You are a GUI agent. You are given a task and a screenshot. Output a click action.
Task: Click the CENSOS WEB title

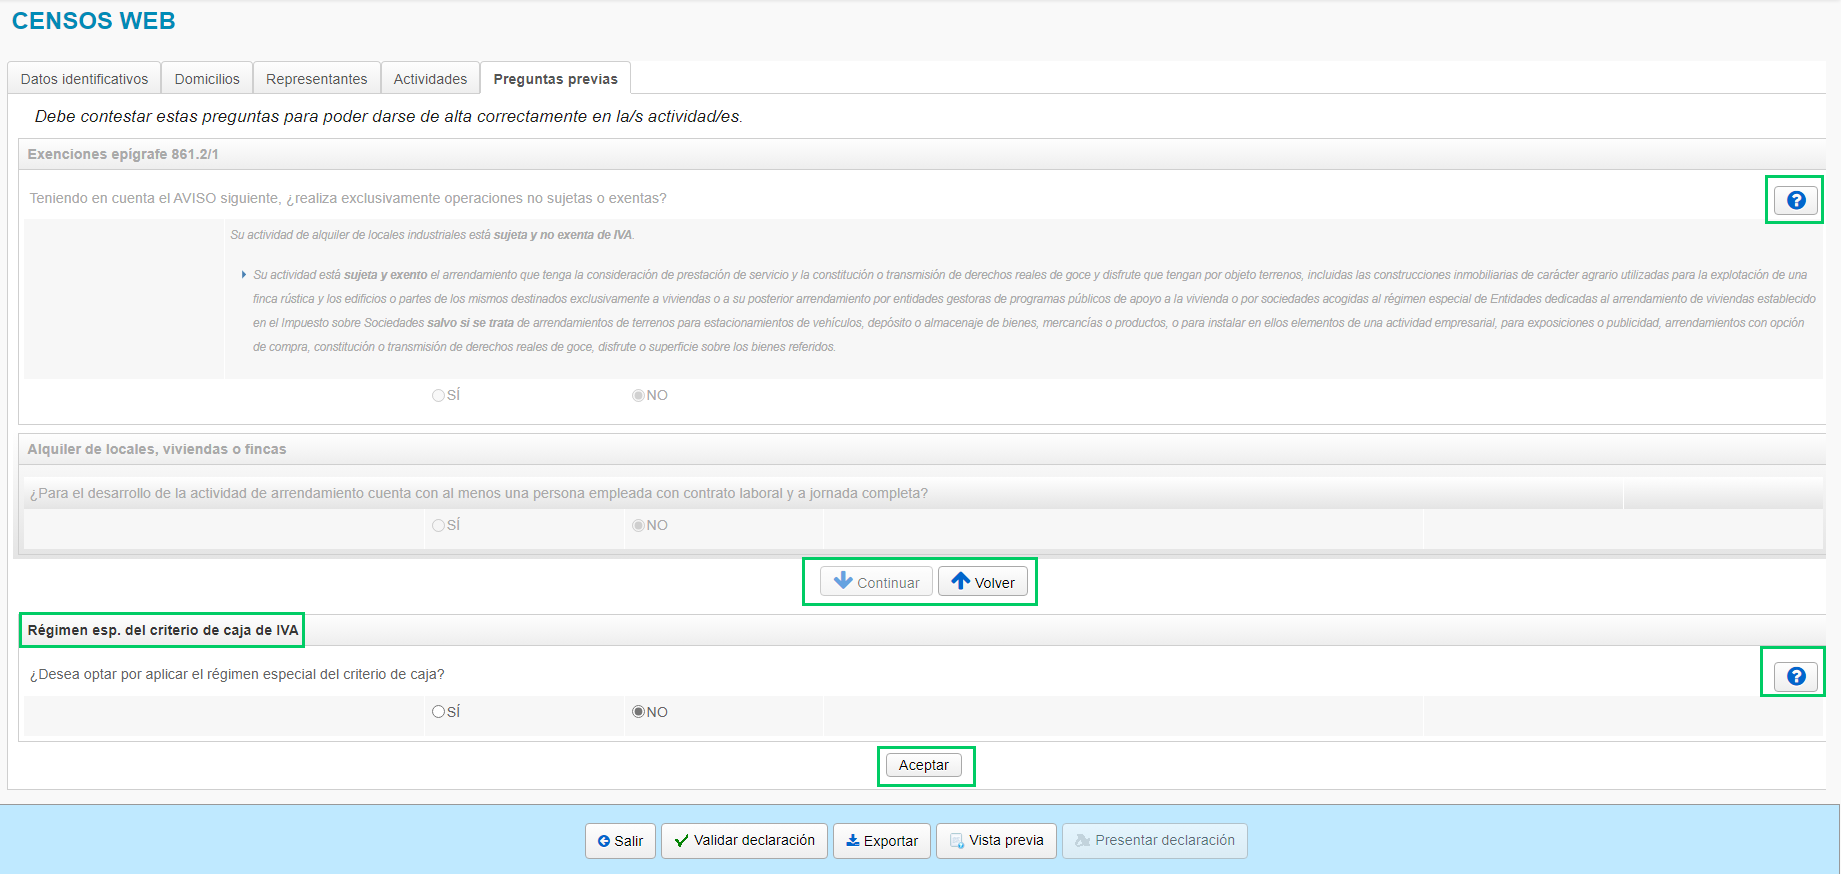[x=93, y=21]
